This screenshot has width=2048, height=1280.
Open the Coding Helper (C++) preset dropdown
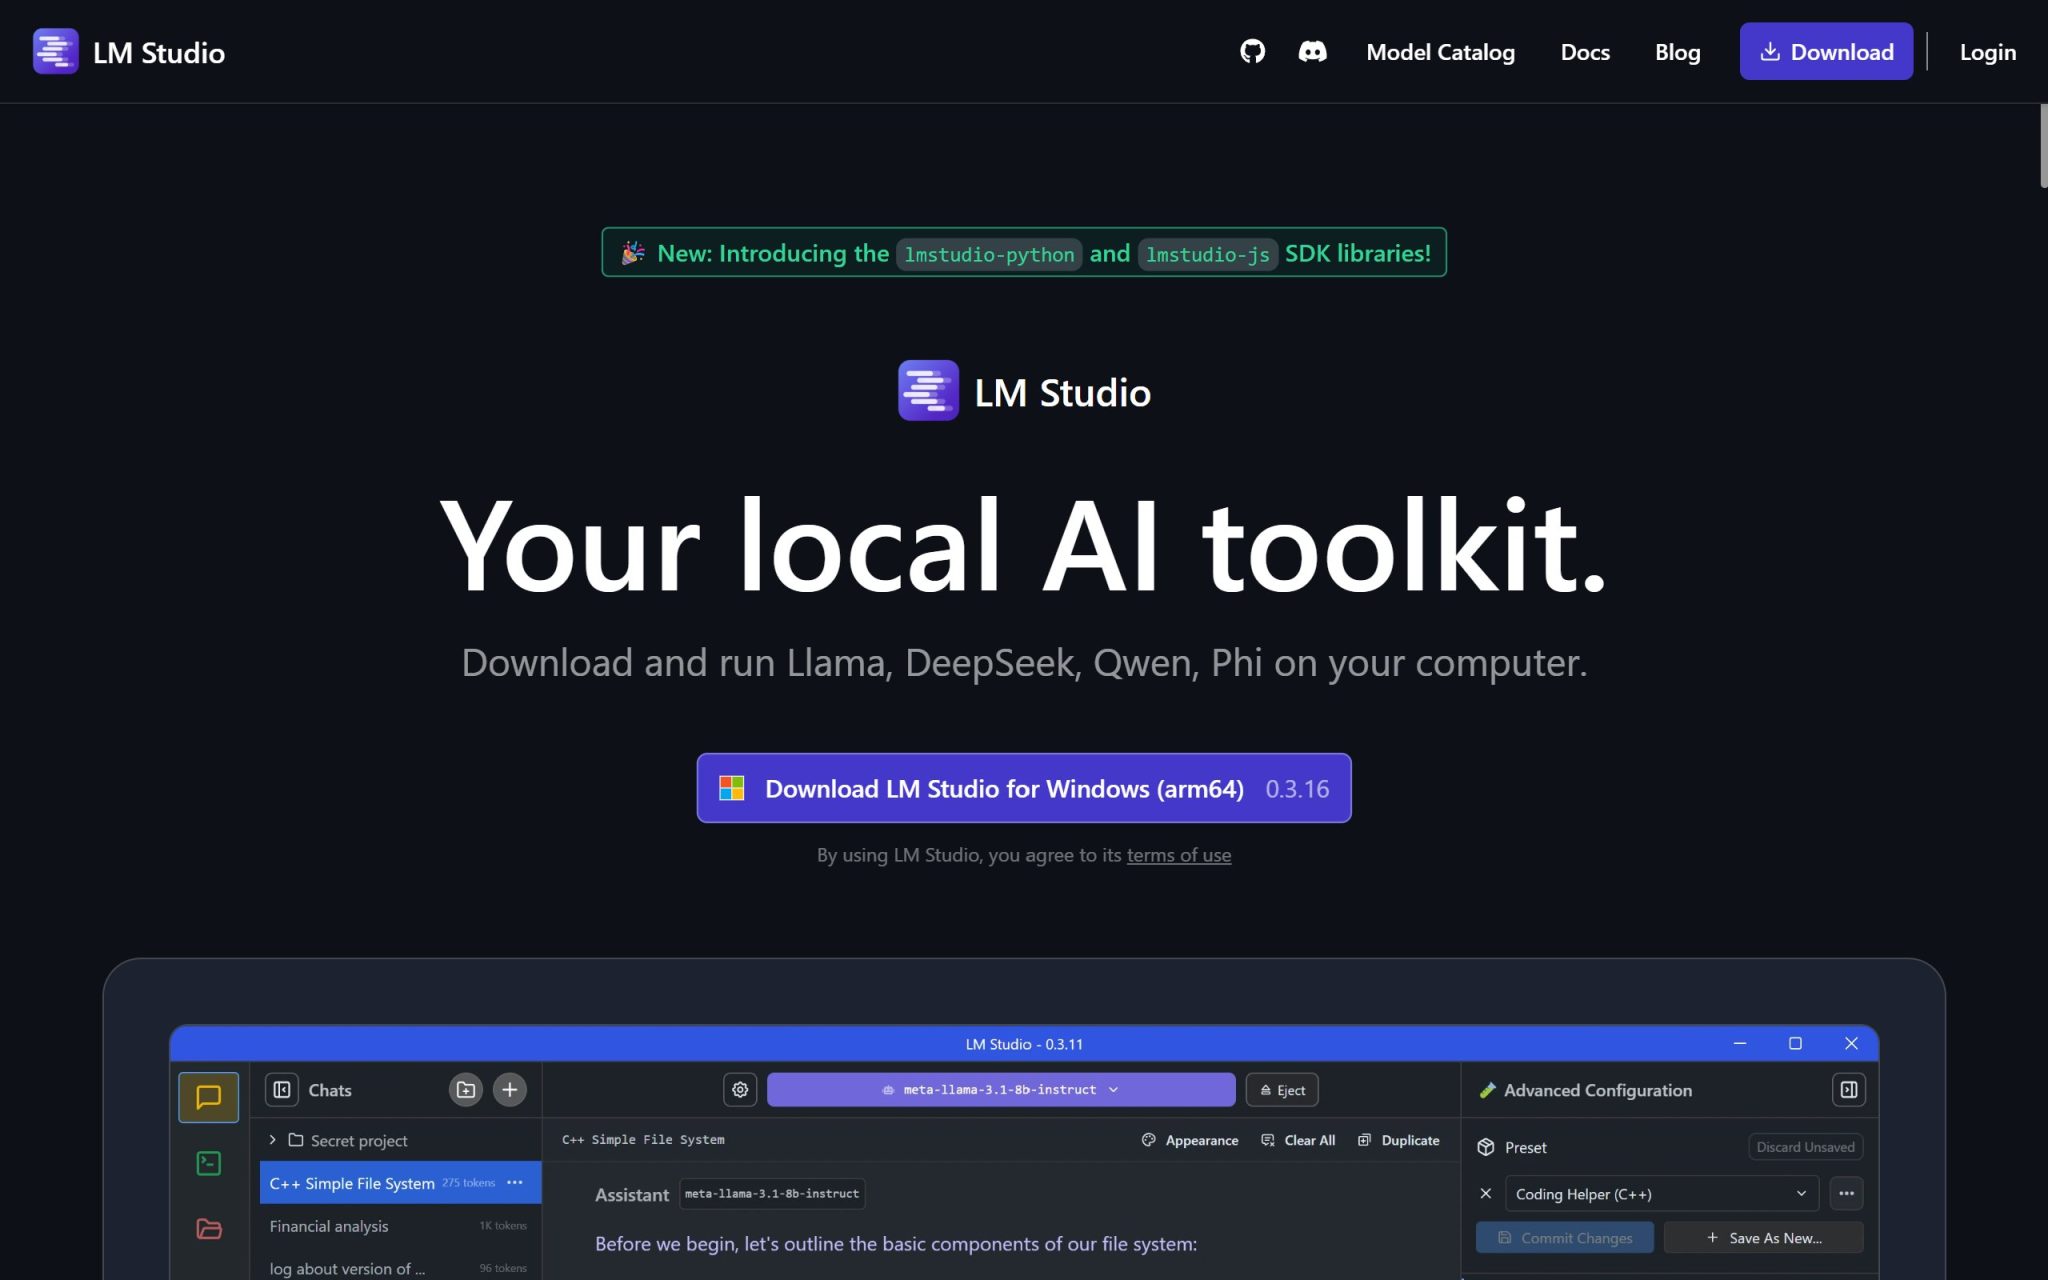[1661, 1194]
